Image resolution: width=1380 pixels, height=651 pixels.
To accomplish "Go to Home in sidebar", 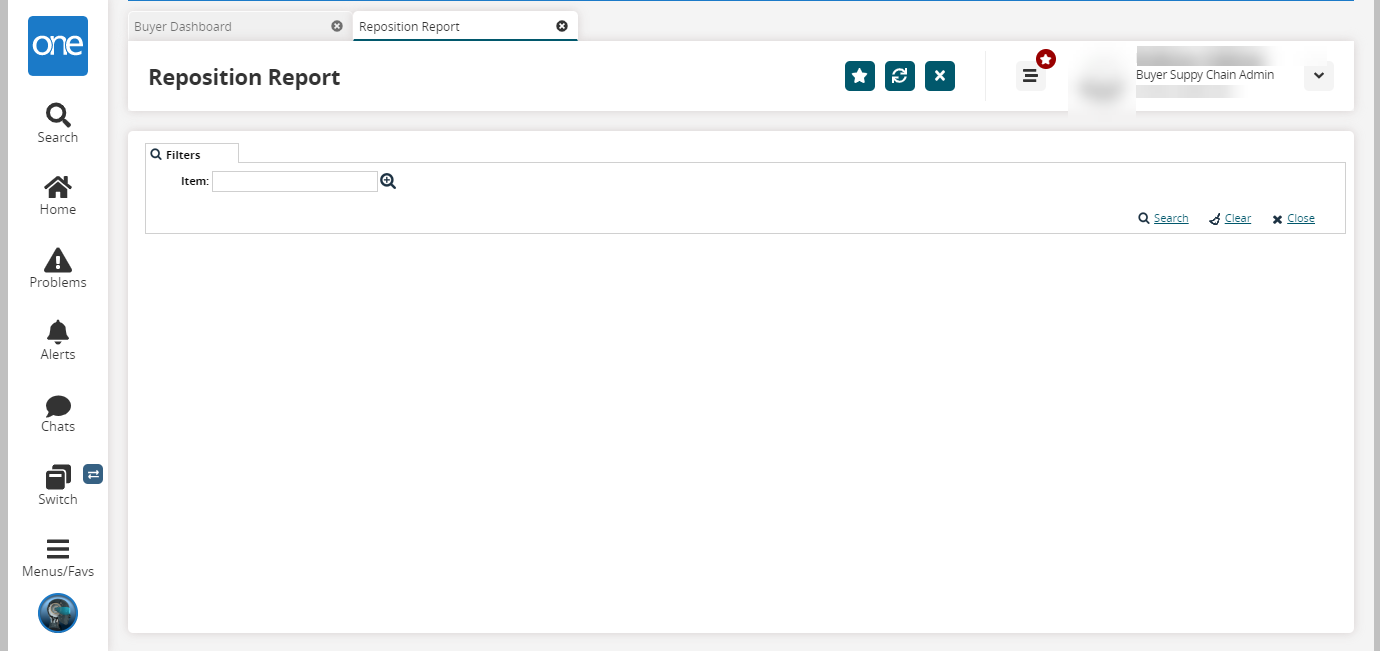I will (x=58, y=196).
